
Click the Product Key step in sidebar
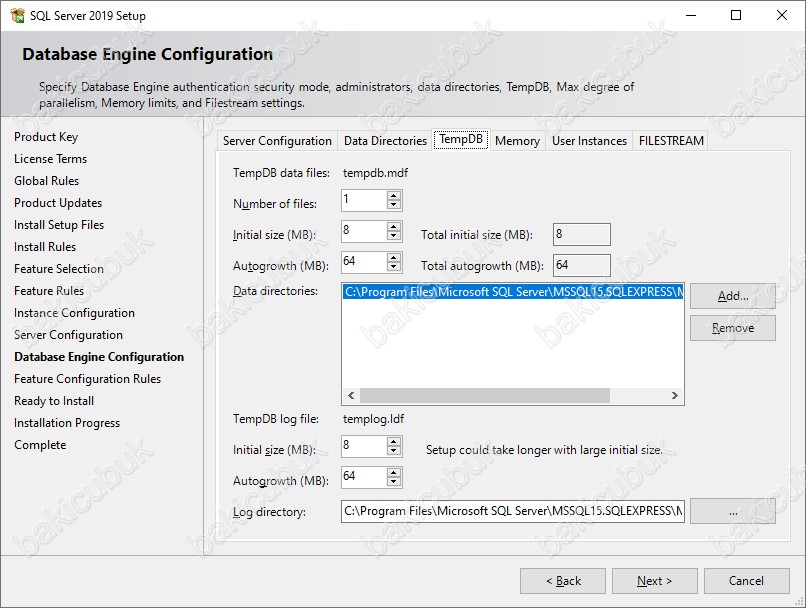pos(46,137)
